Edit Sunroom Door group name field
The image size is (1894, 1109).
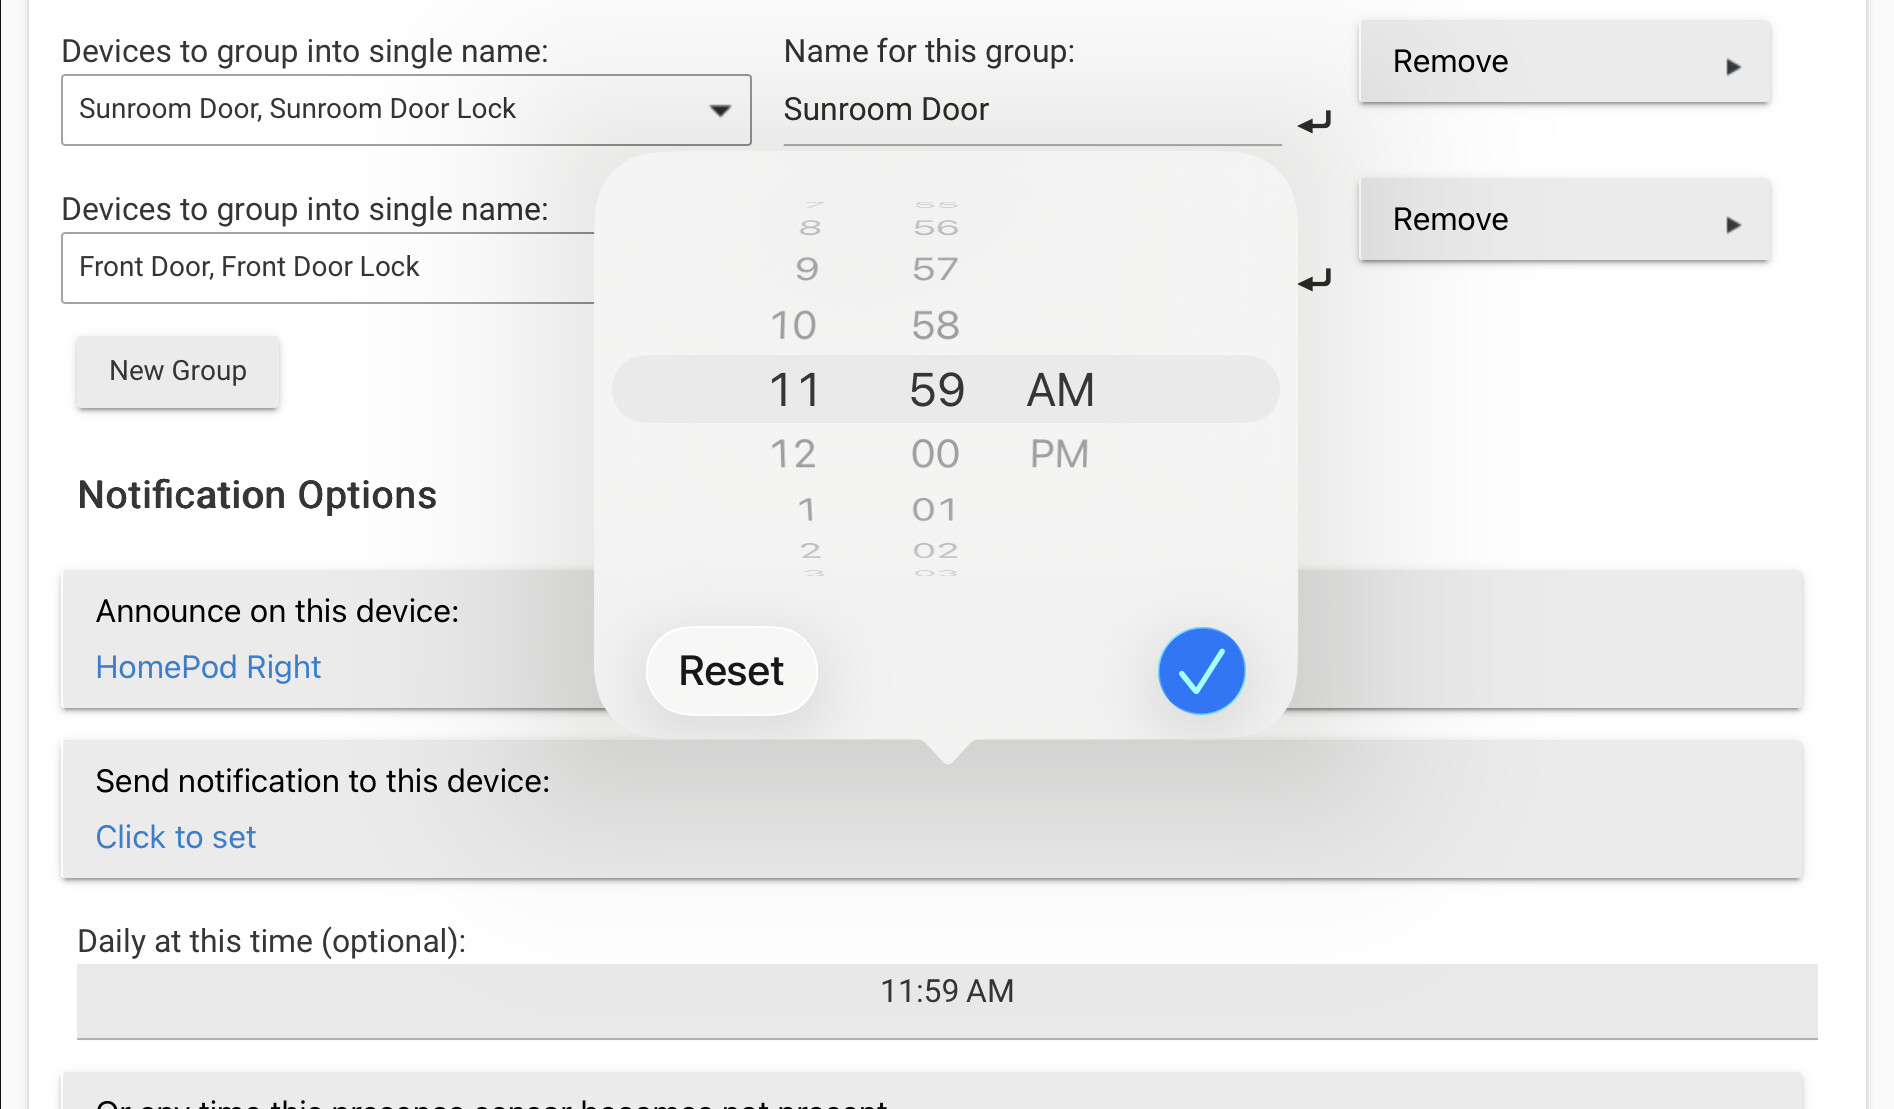(x=1032, y=110)
